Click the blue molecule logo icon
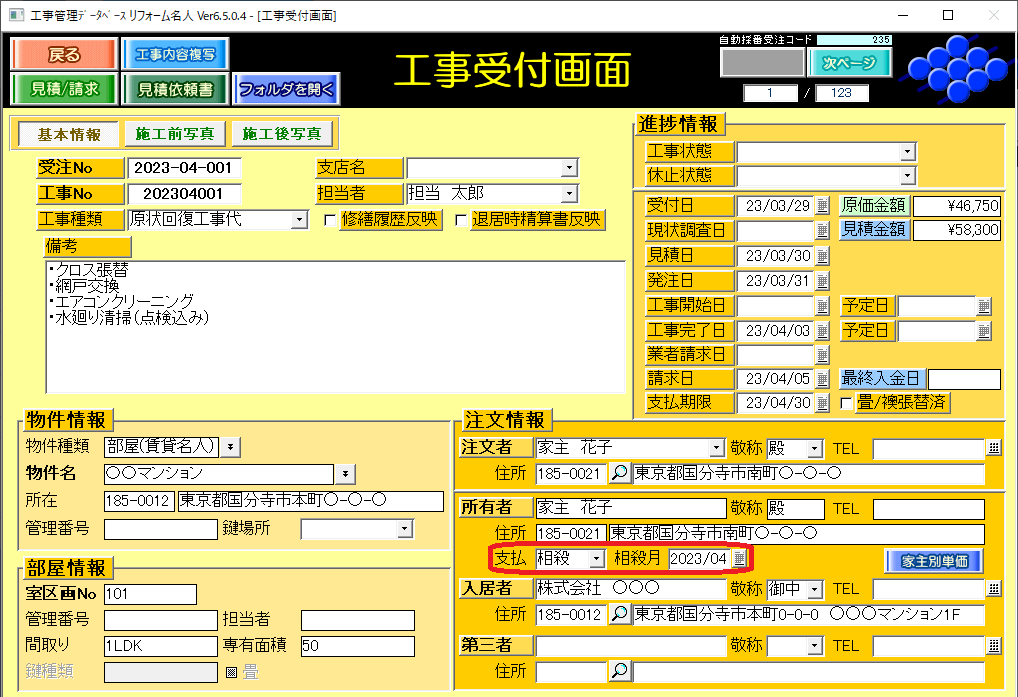Viewport: 1018px width, 697px height. point(956,65)
